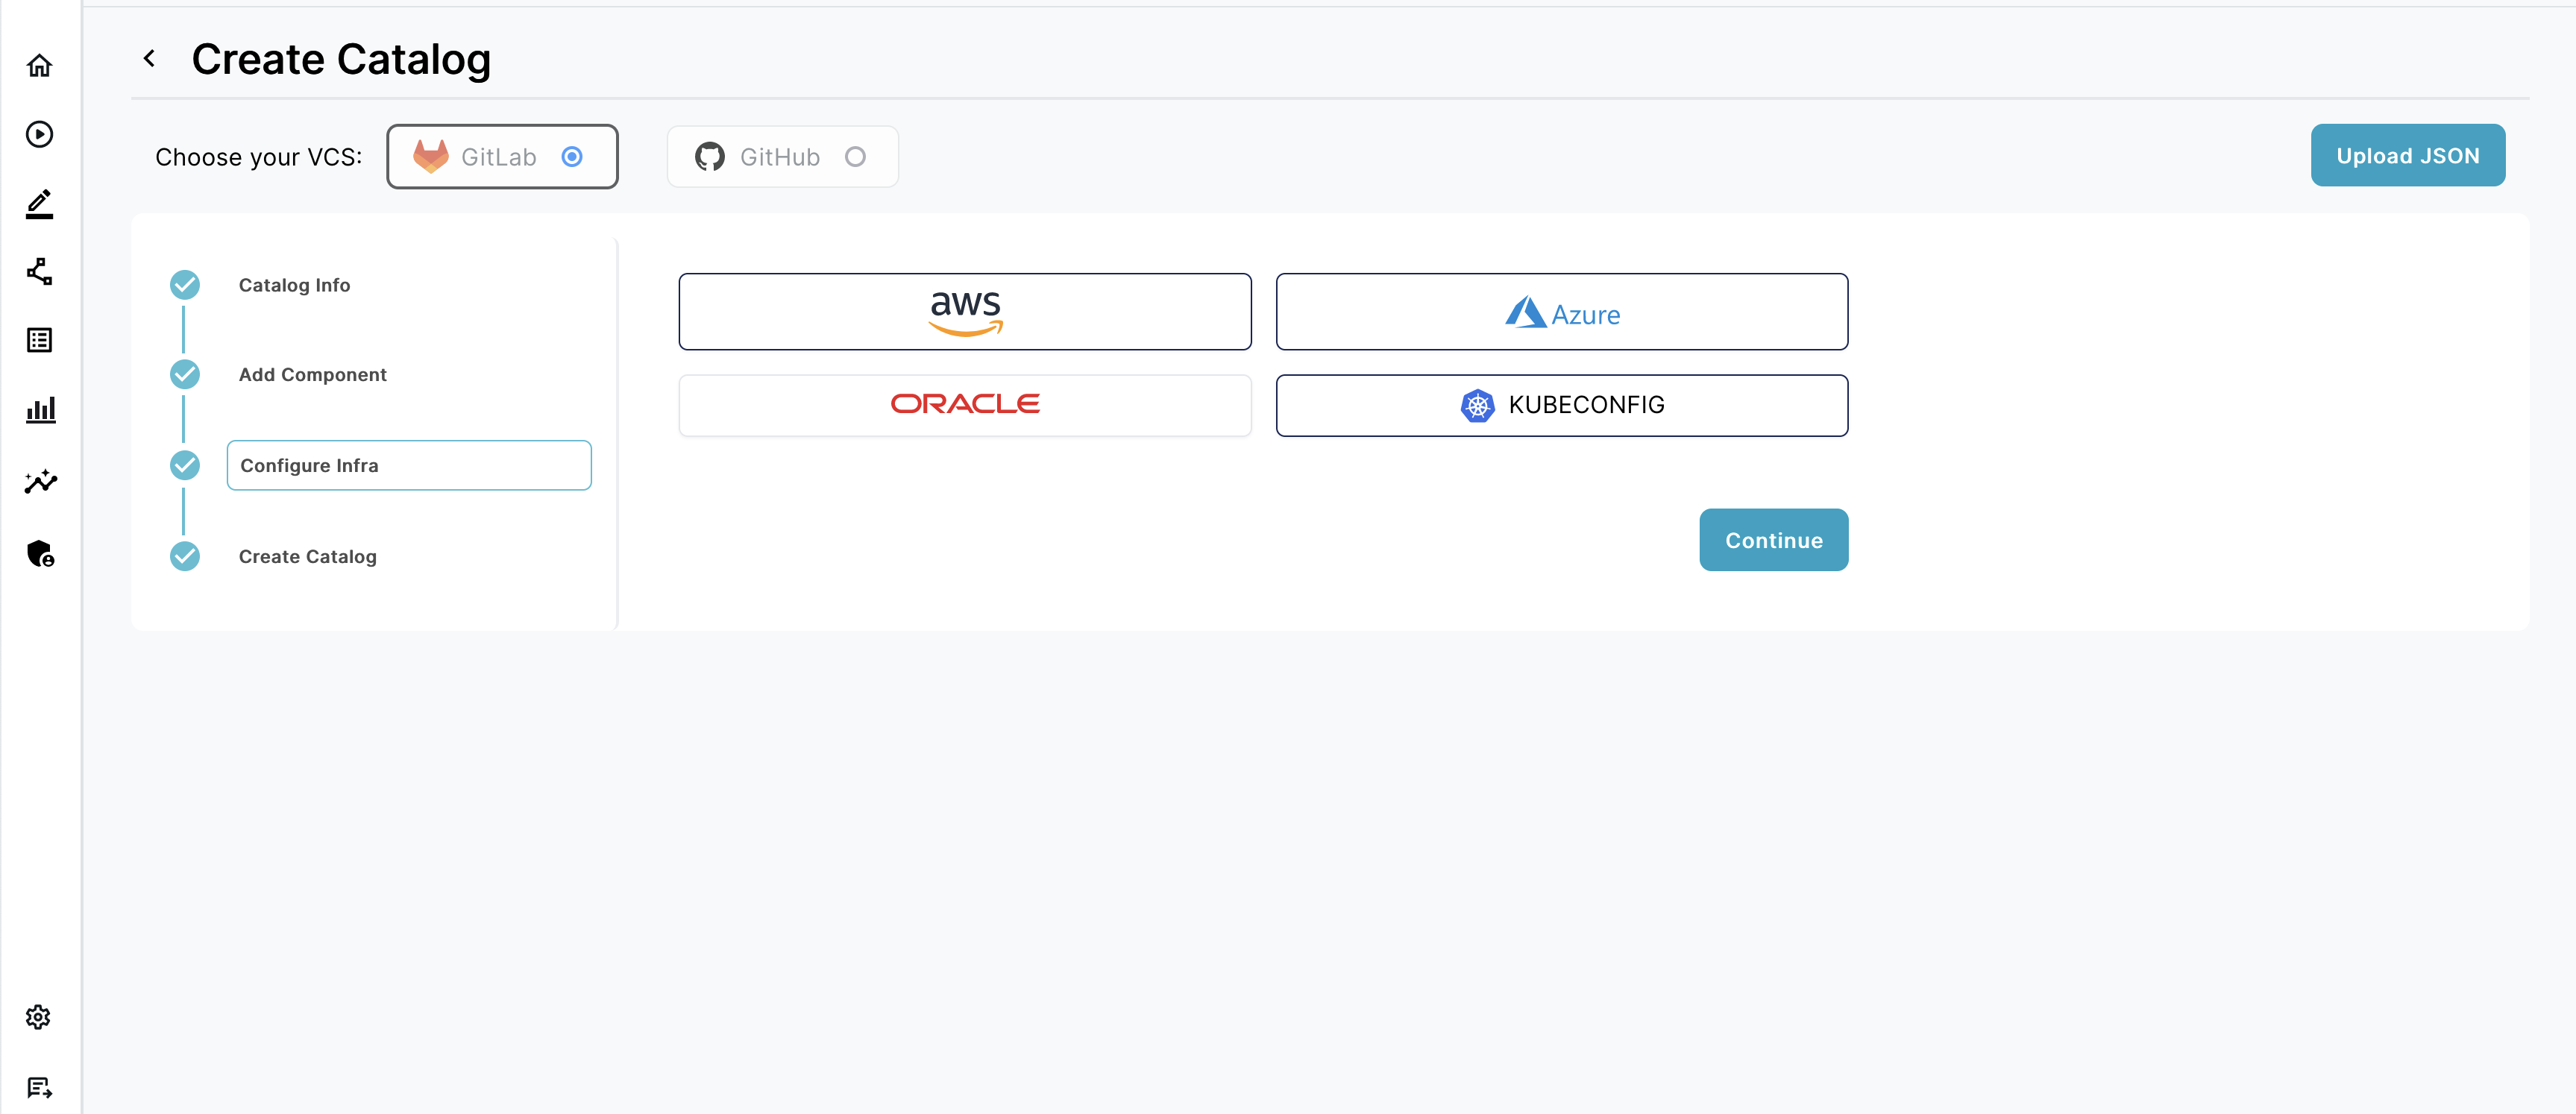Select the GitHub radio button

click(855, 157)
